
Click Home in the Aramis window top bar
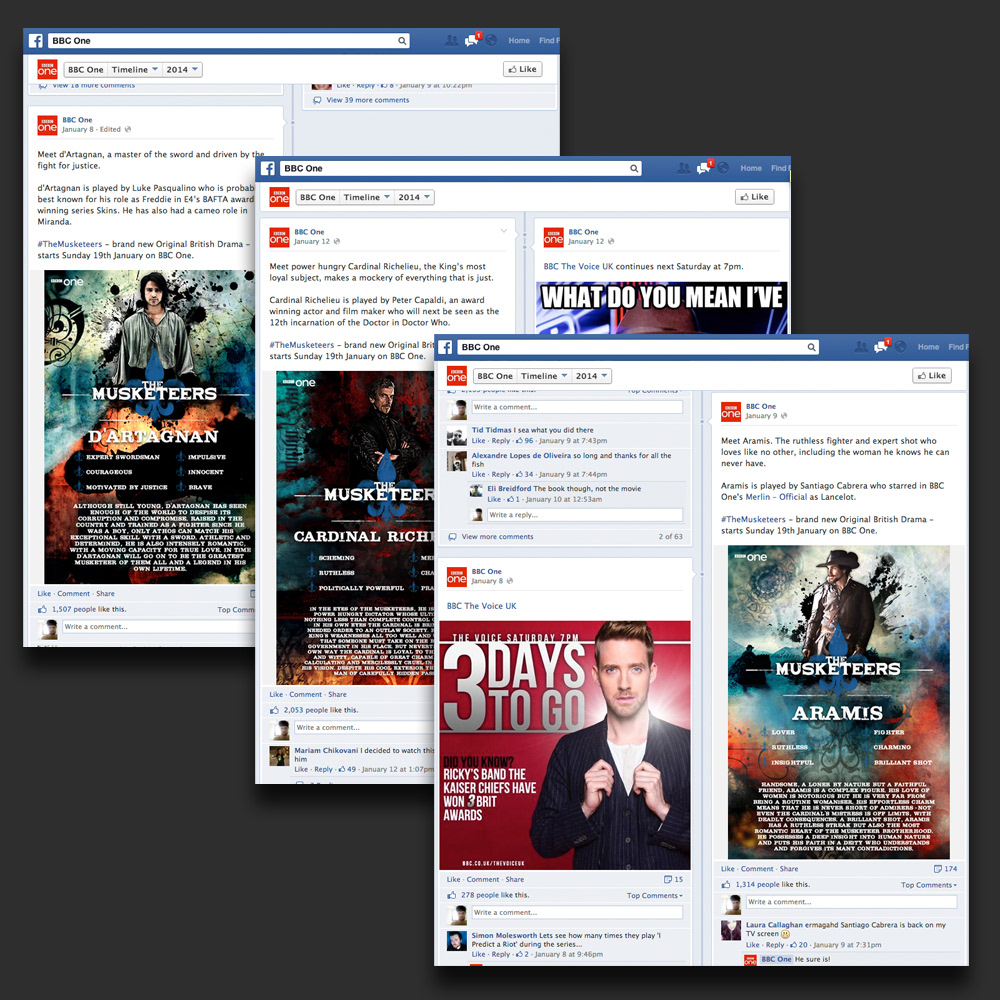pyautogui.click(x=929, y=346)
